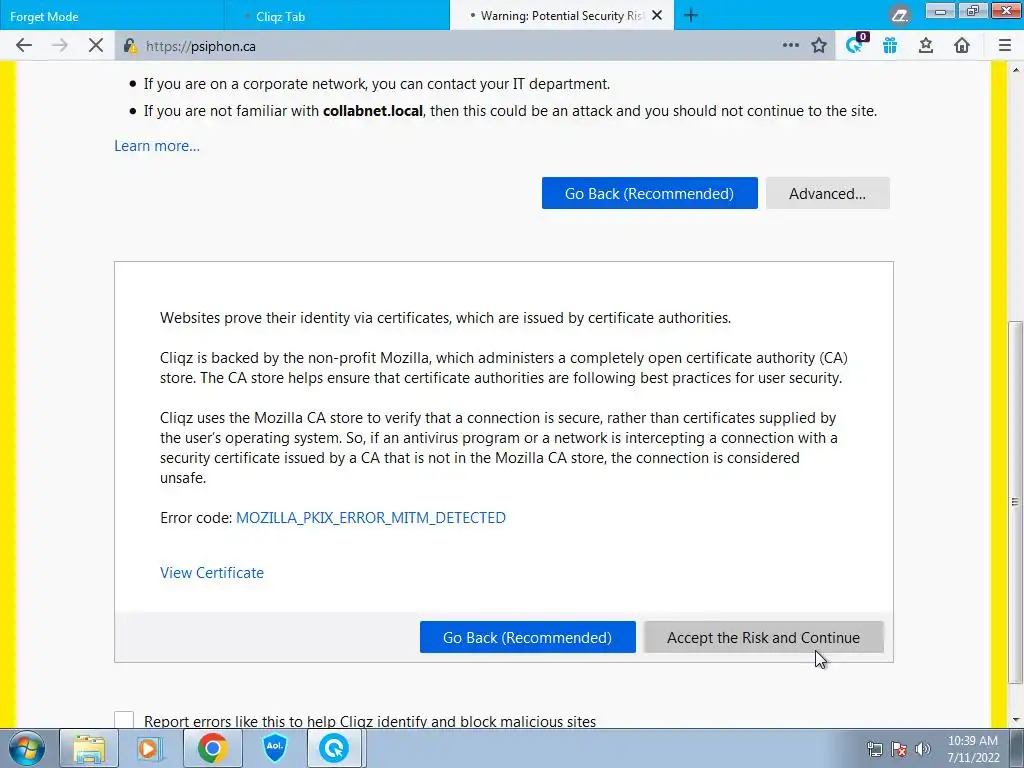This screenshot has width=1024, height=768.
Task: Check the Report errors like this checkbox
Action: pos(124,720)
